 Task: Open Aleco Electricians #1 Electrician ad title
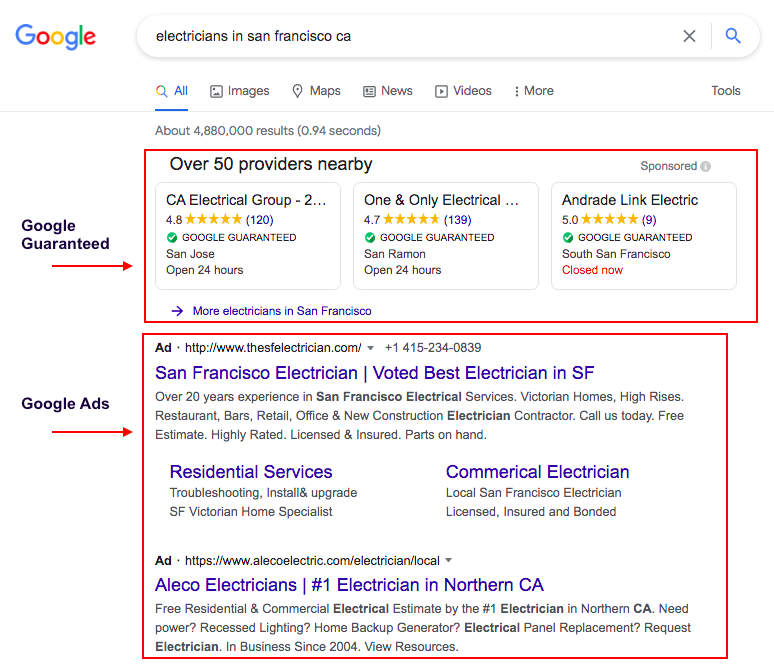(x=349, y=585)
